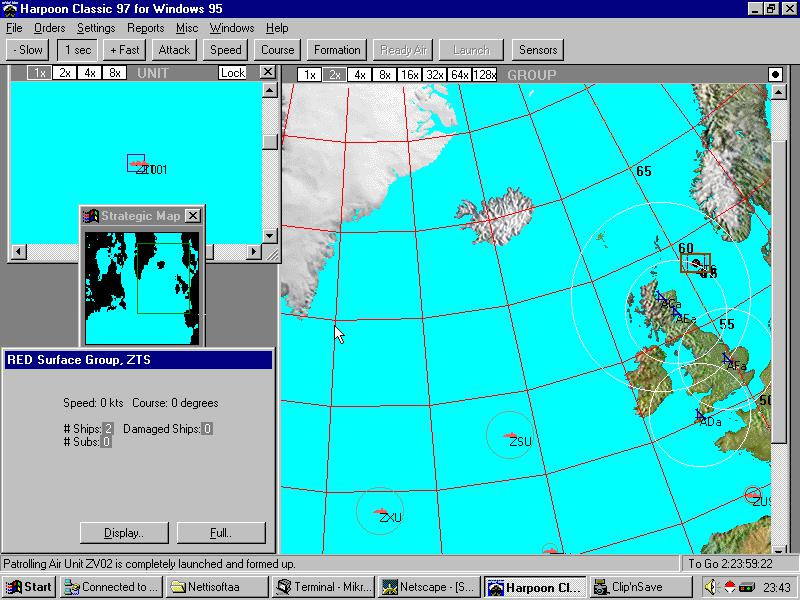
Task: Click the Formation toolbar button
Action: tap(337, 50)
